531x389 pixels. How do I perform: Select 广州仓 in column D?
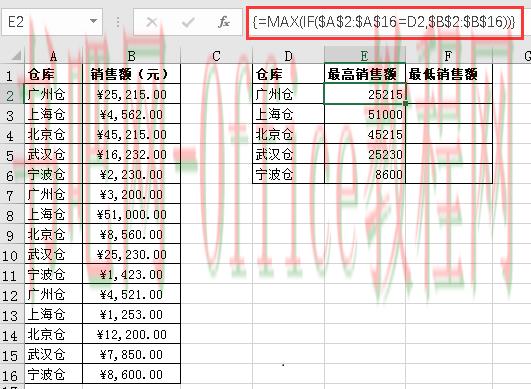point(289,94)
